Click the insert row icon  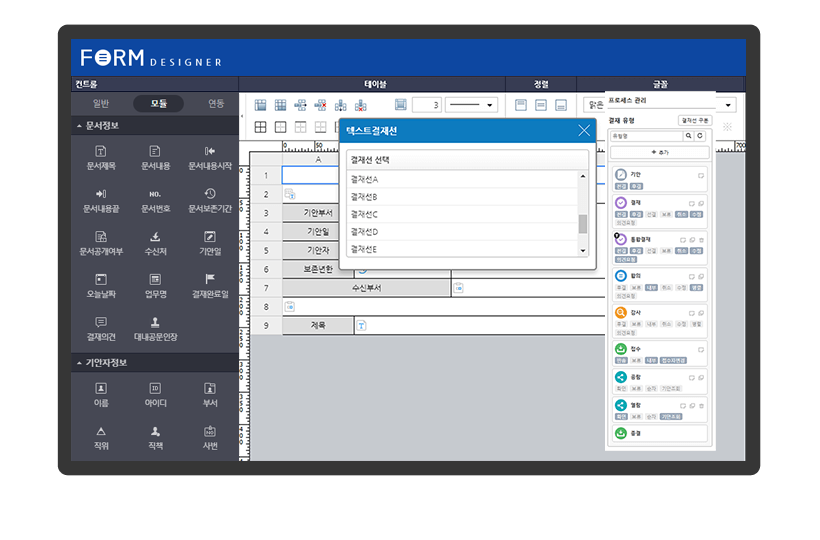coord(300,105)
